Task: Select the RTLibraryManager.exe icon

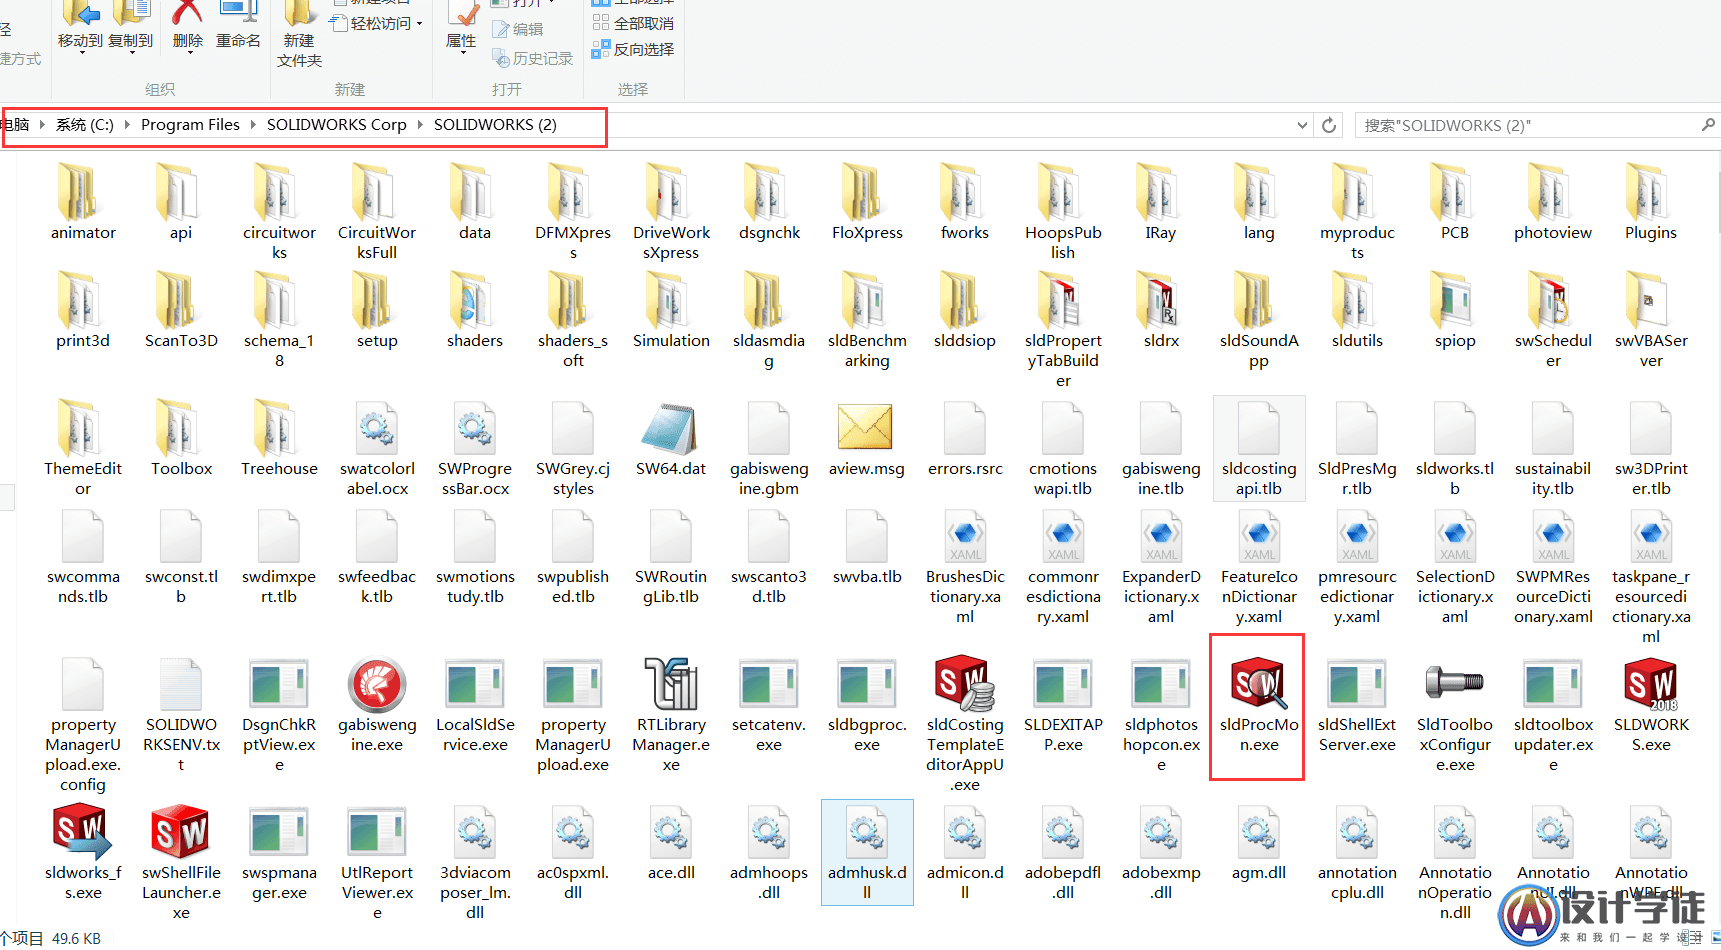Action: pyautogui.click(x=670, y=684)
